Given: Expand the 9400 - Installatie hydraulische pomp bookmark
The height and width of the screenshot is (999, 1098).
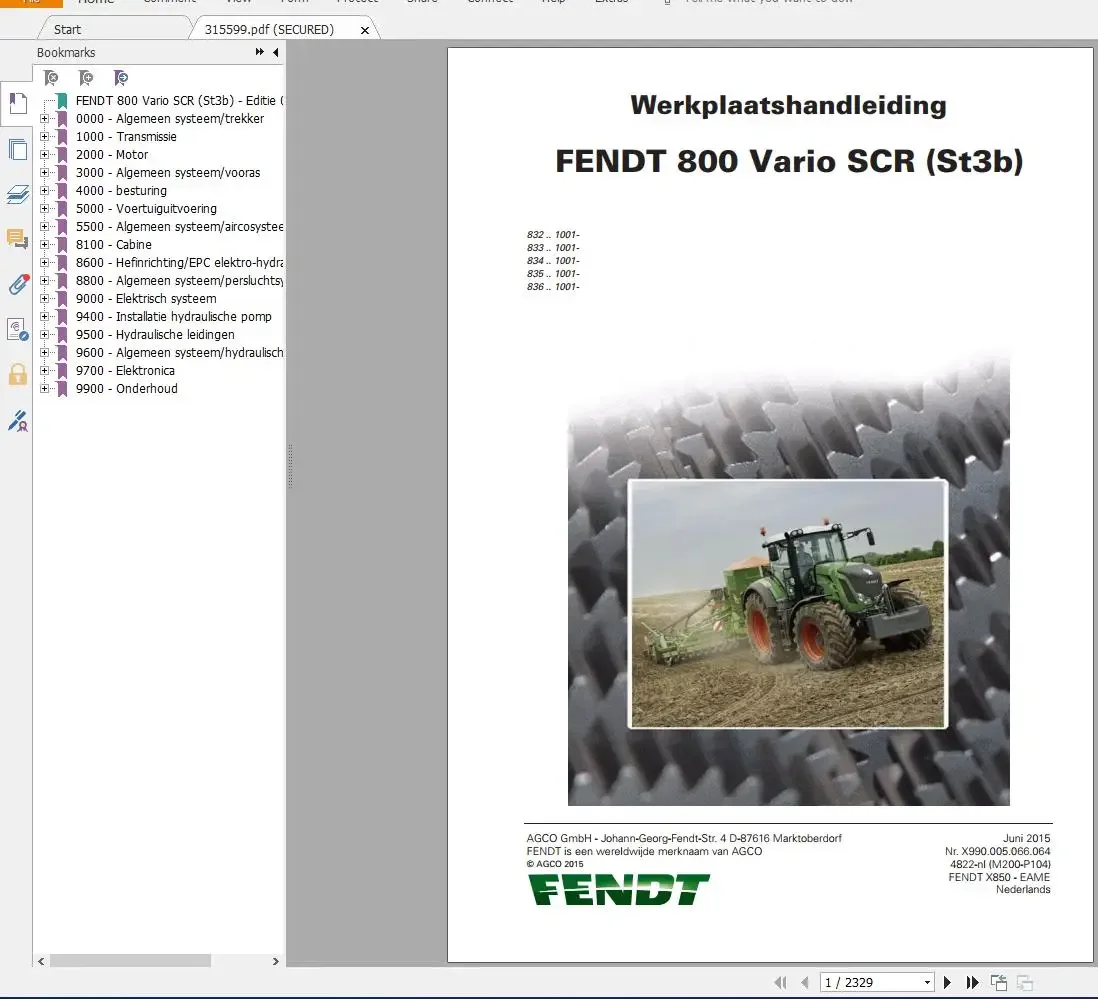Looking at the screenshot, I should 45,316.
